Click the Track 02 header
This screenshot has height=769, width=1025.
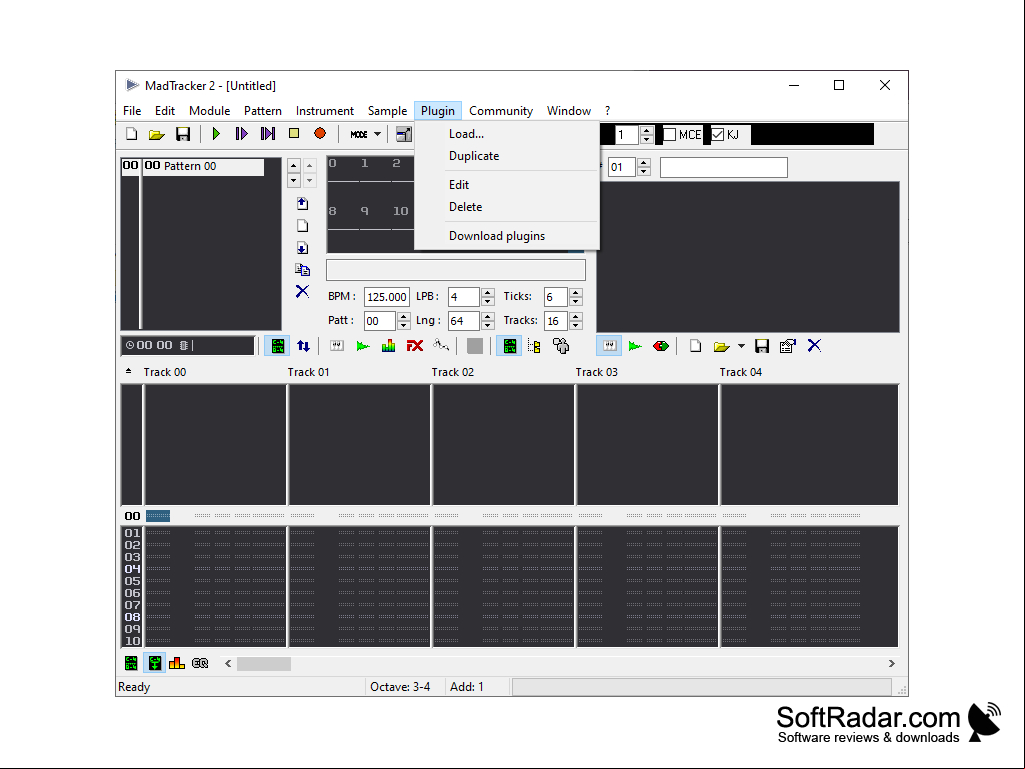tap(452, 372)
